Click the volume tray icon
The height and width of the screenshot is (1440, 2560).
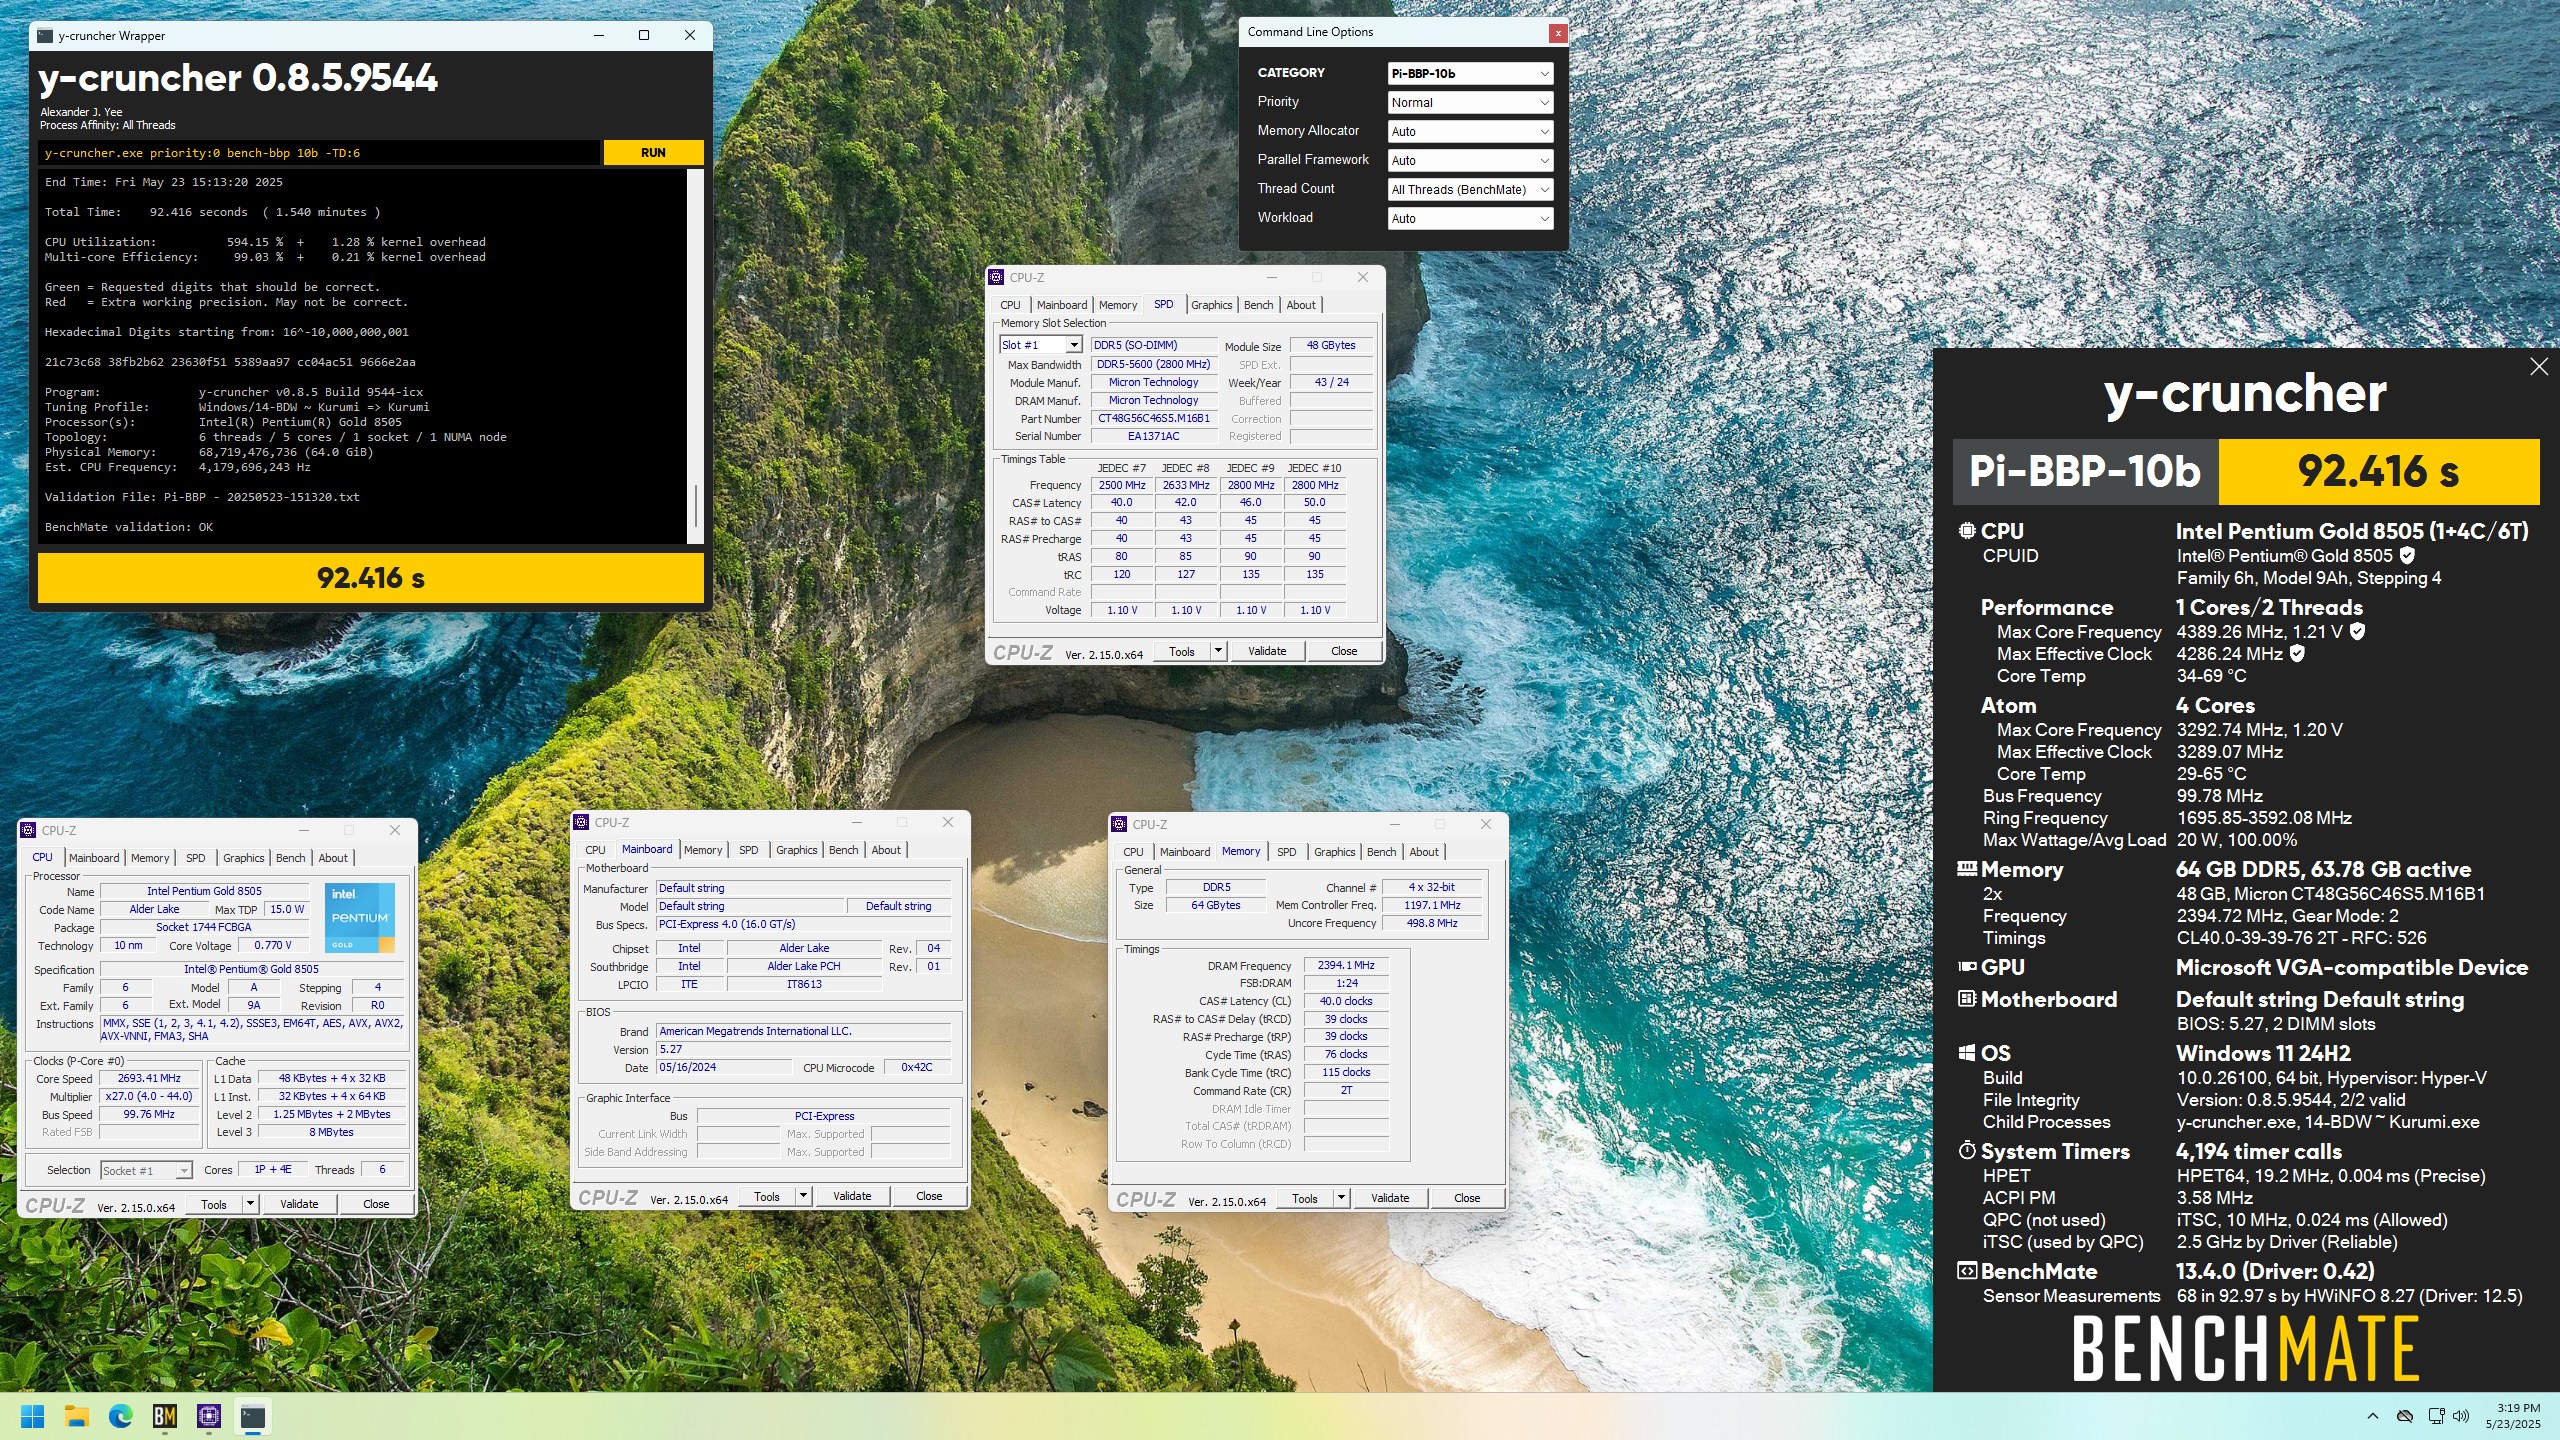click(2462, 1416)
